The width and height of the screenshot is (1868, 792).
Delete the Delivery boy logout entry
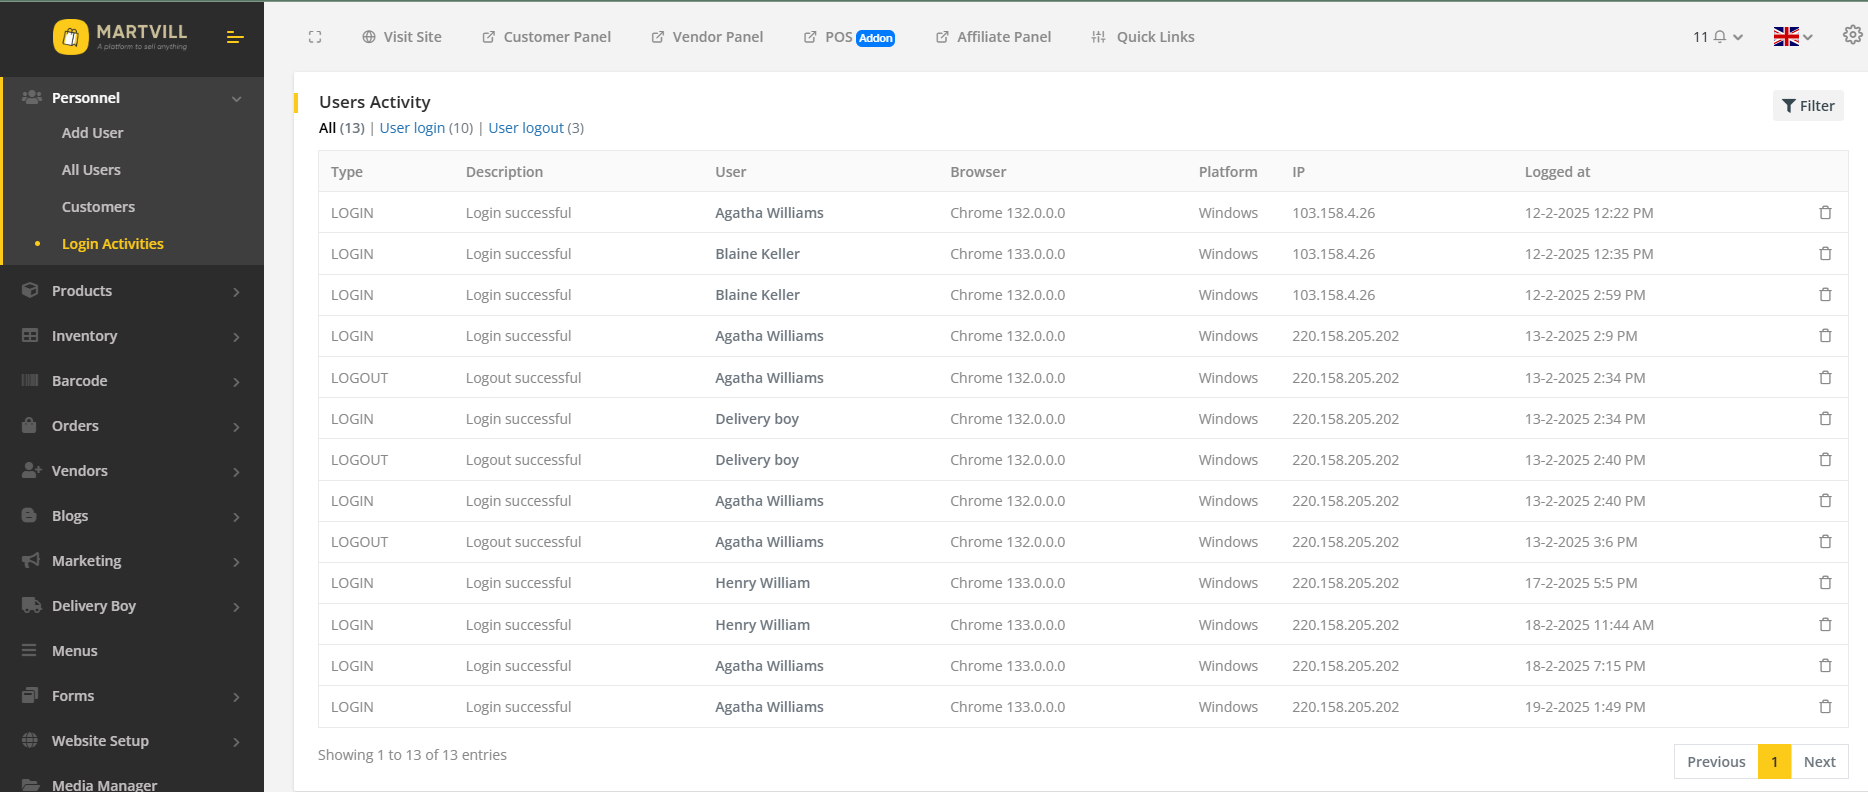(x=1825, y=460)
